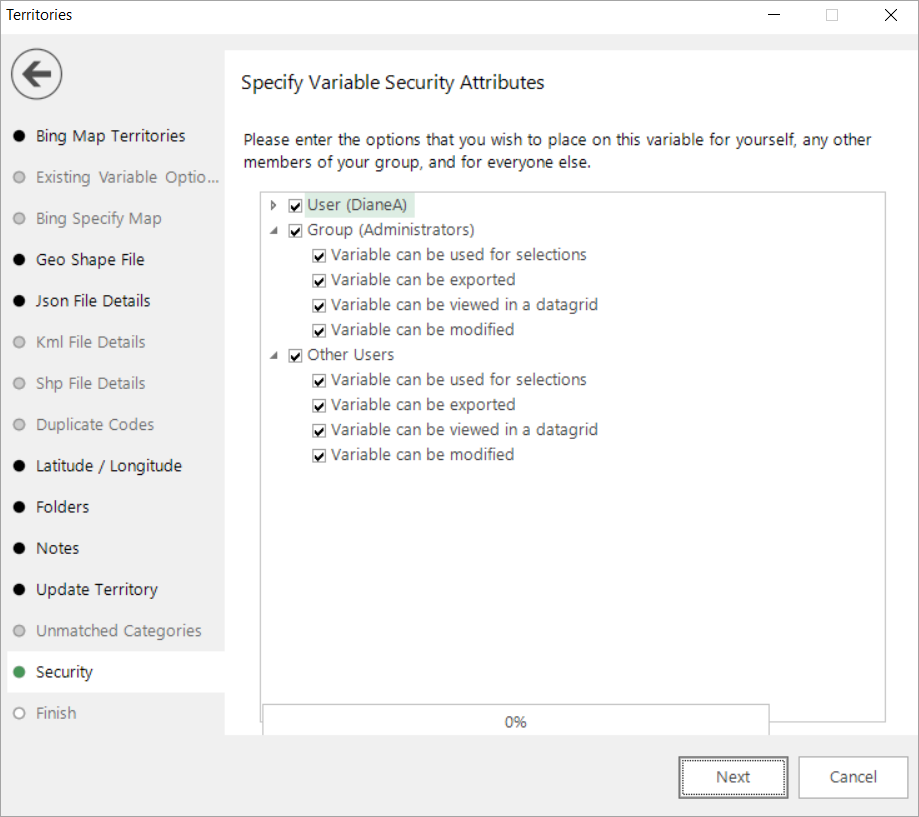Click the Specify Variable Security Attributes heading
Screen dimensions: 919x817
[393, 83]
